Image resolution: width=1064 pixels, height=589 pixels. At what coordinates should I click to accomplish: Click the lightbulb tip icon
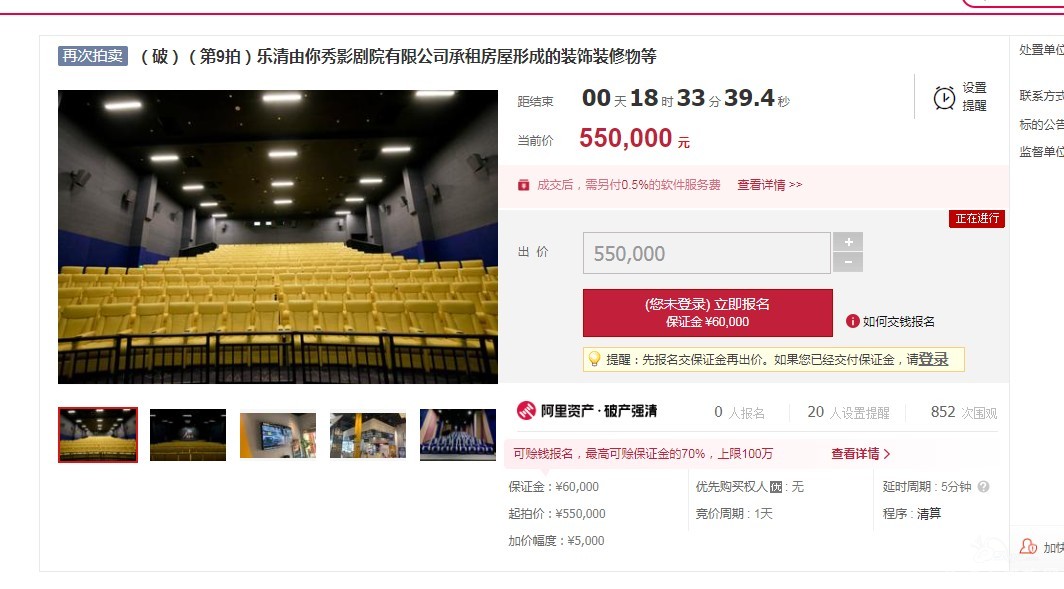pyautogui.click(x=594, y=359)
